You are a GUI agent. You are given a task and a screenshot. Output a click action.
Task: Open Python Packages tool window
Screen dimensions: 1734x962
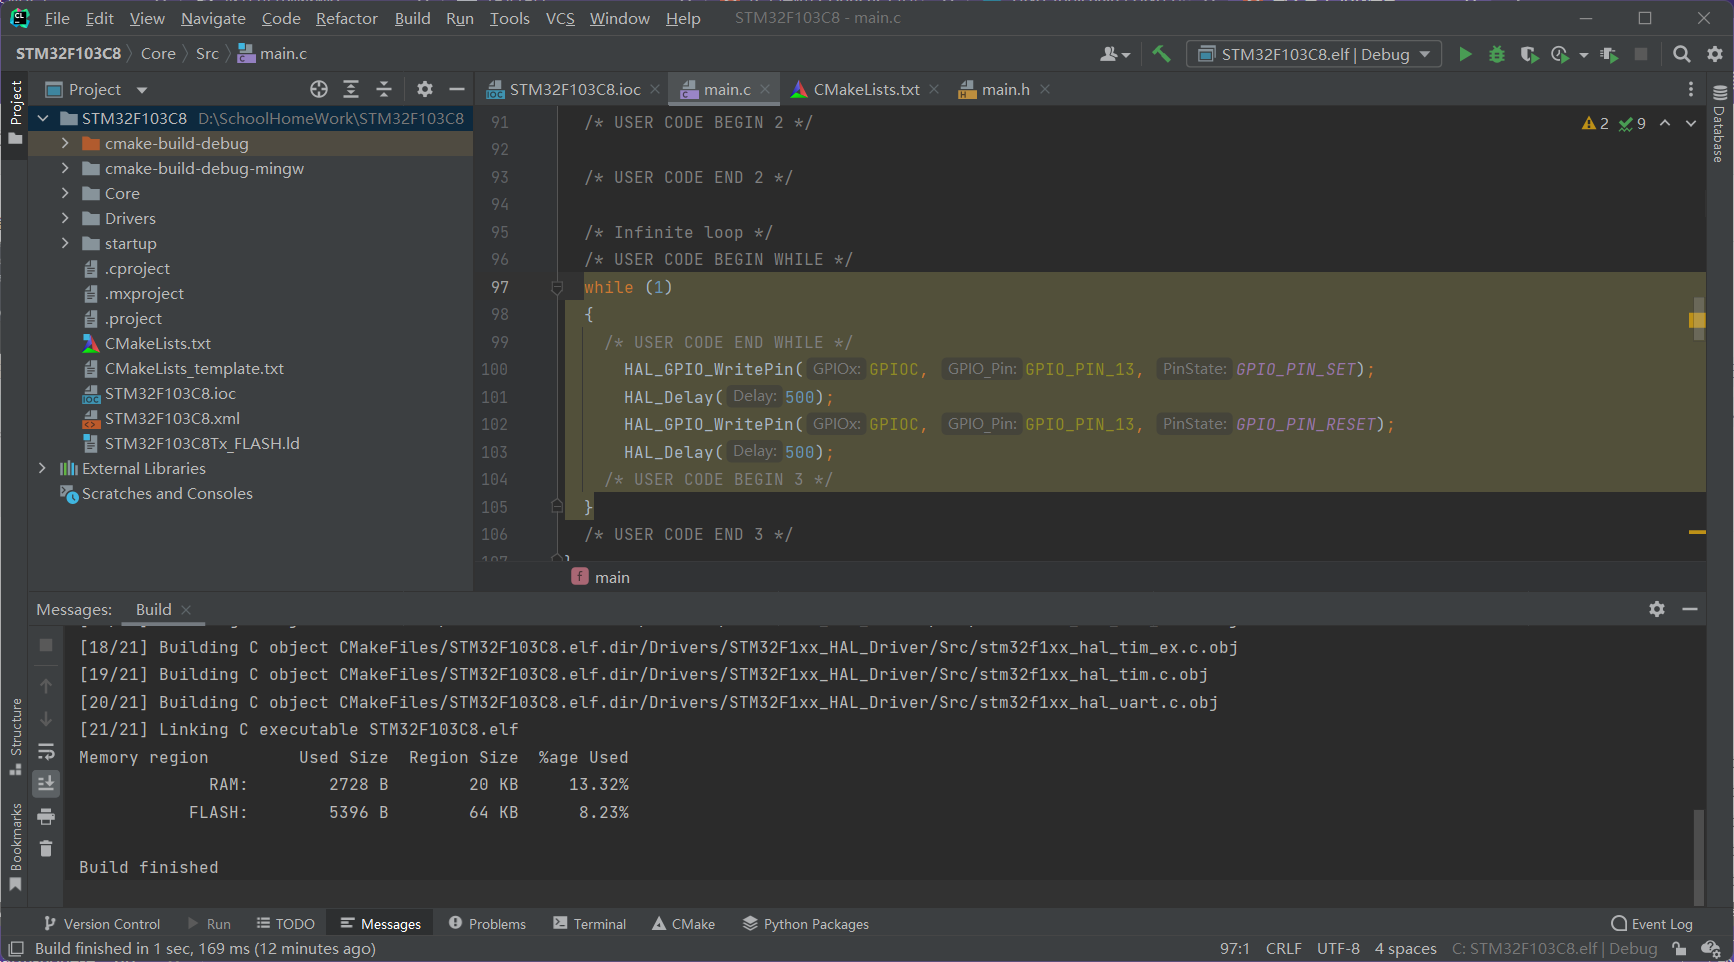tap(806, 924)
